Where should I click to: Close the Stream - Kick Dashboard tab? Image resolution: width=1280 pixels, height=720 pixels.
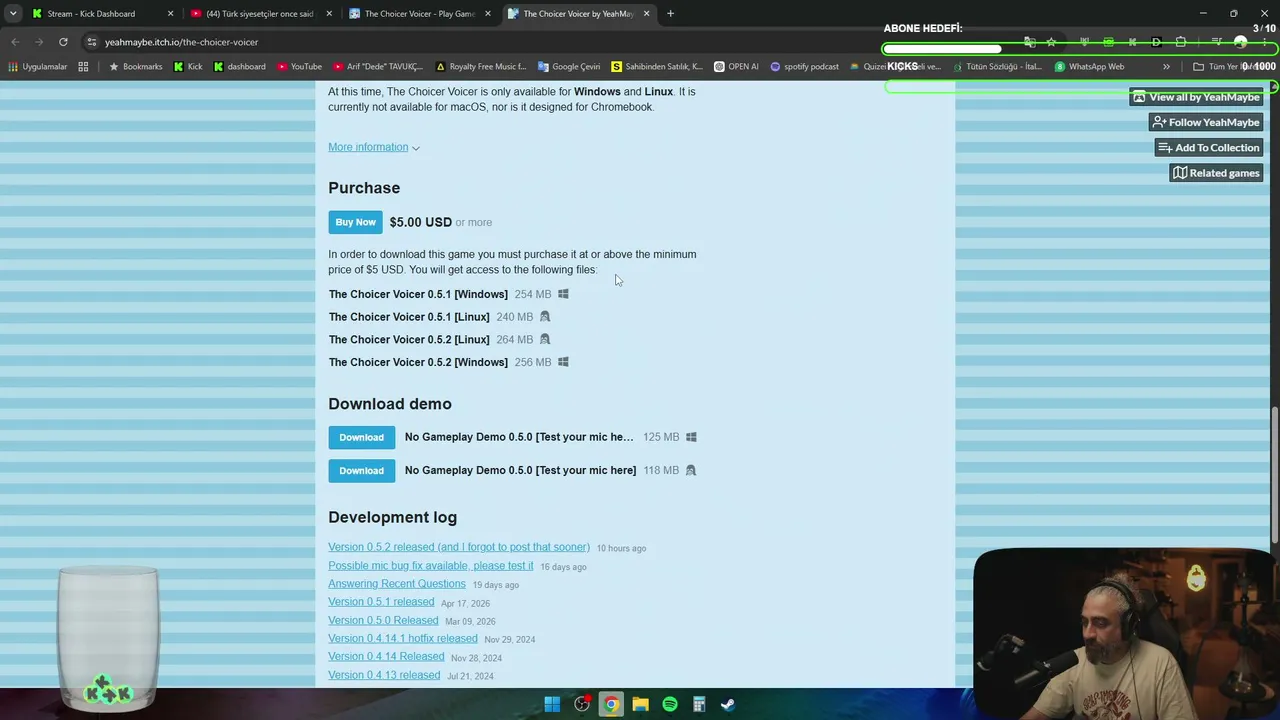[x=170, y=14]
